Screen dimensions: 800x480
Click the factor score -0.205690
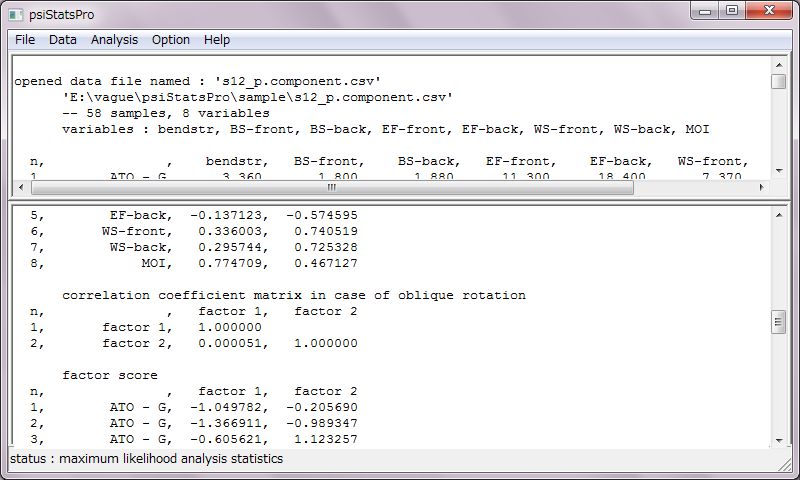point(321,408)
